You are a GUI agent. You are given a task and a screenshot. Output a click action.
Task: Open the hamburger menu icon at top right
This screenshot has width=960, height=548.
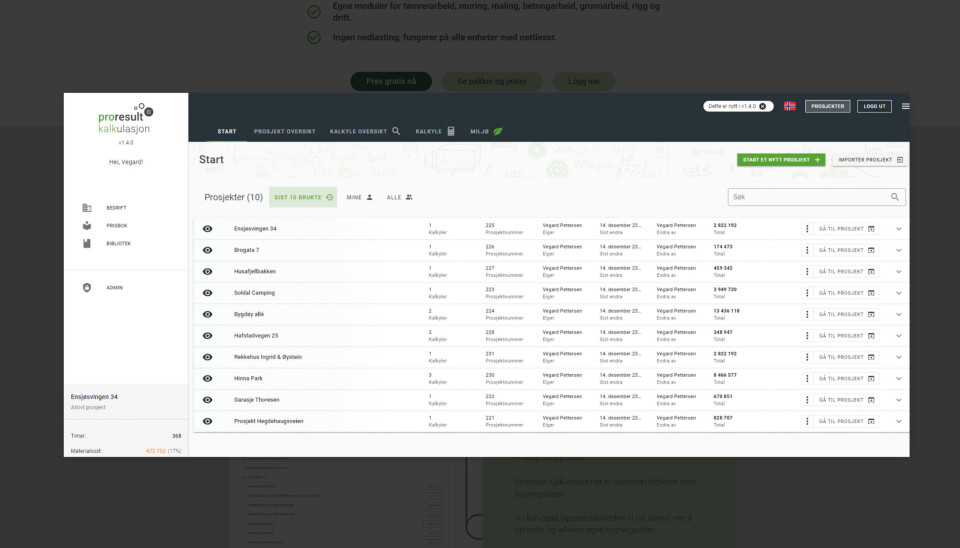(905, 106)
